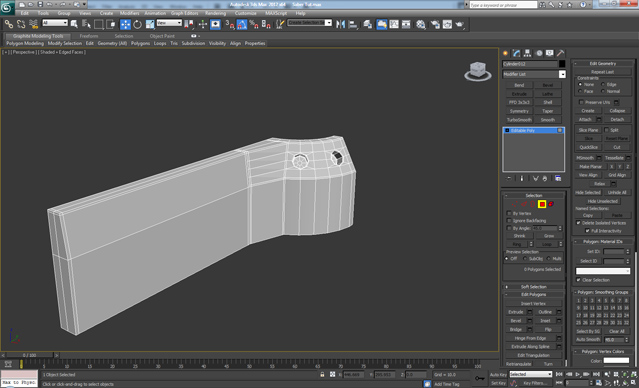Toggle the Window/Crossing selection icon

point(111,24)
